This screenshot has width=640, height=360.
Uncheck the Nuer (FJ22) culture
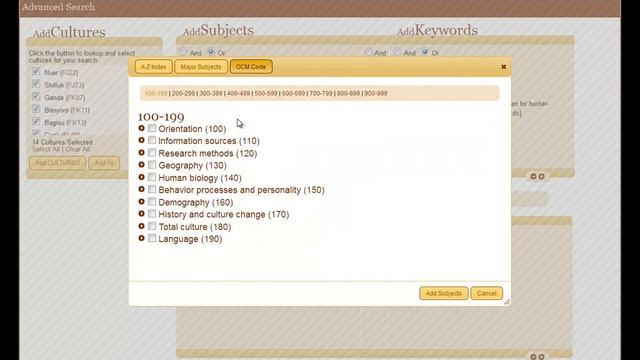[36, 71]
